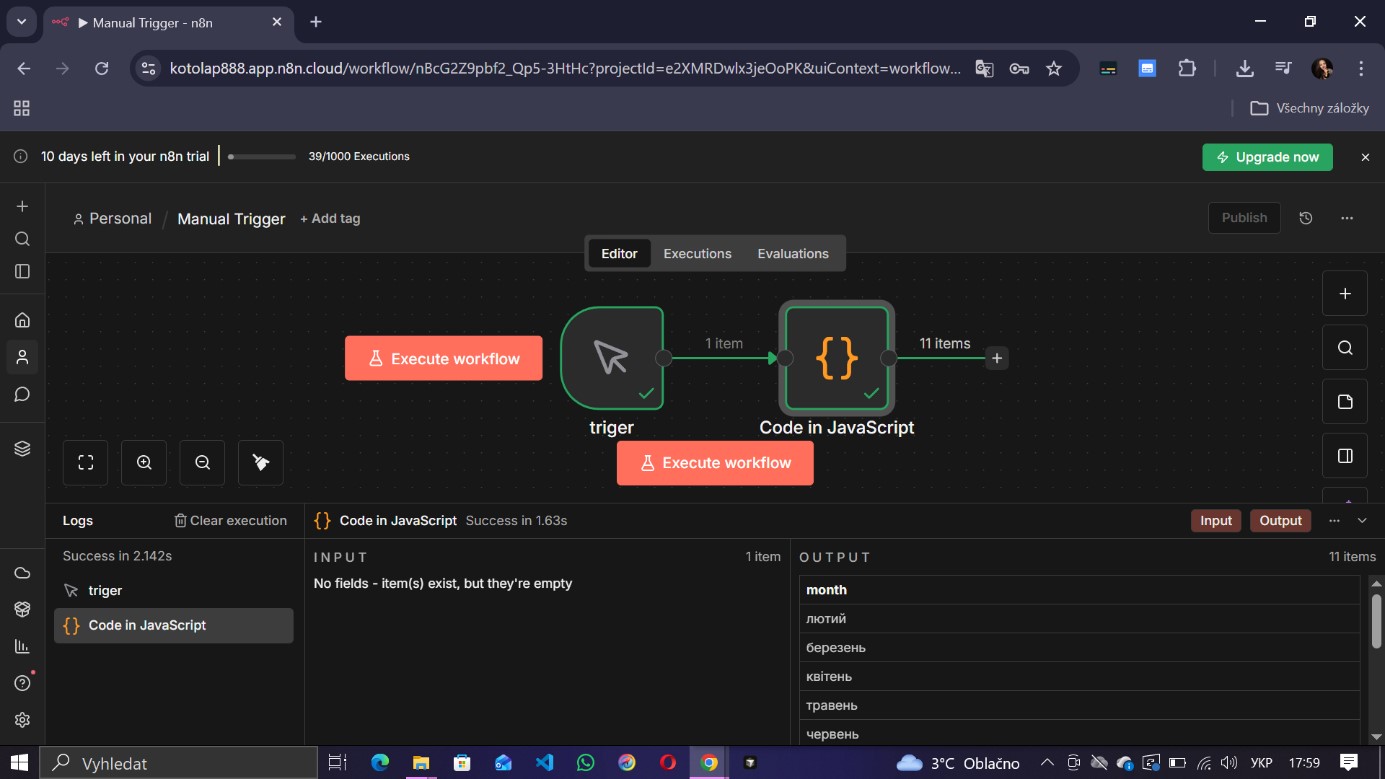
Task: Switch to the Evaluations tab
Action: [x=793, y=253]
